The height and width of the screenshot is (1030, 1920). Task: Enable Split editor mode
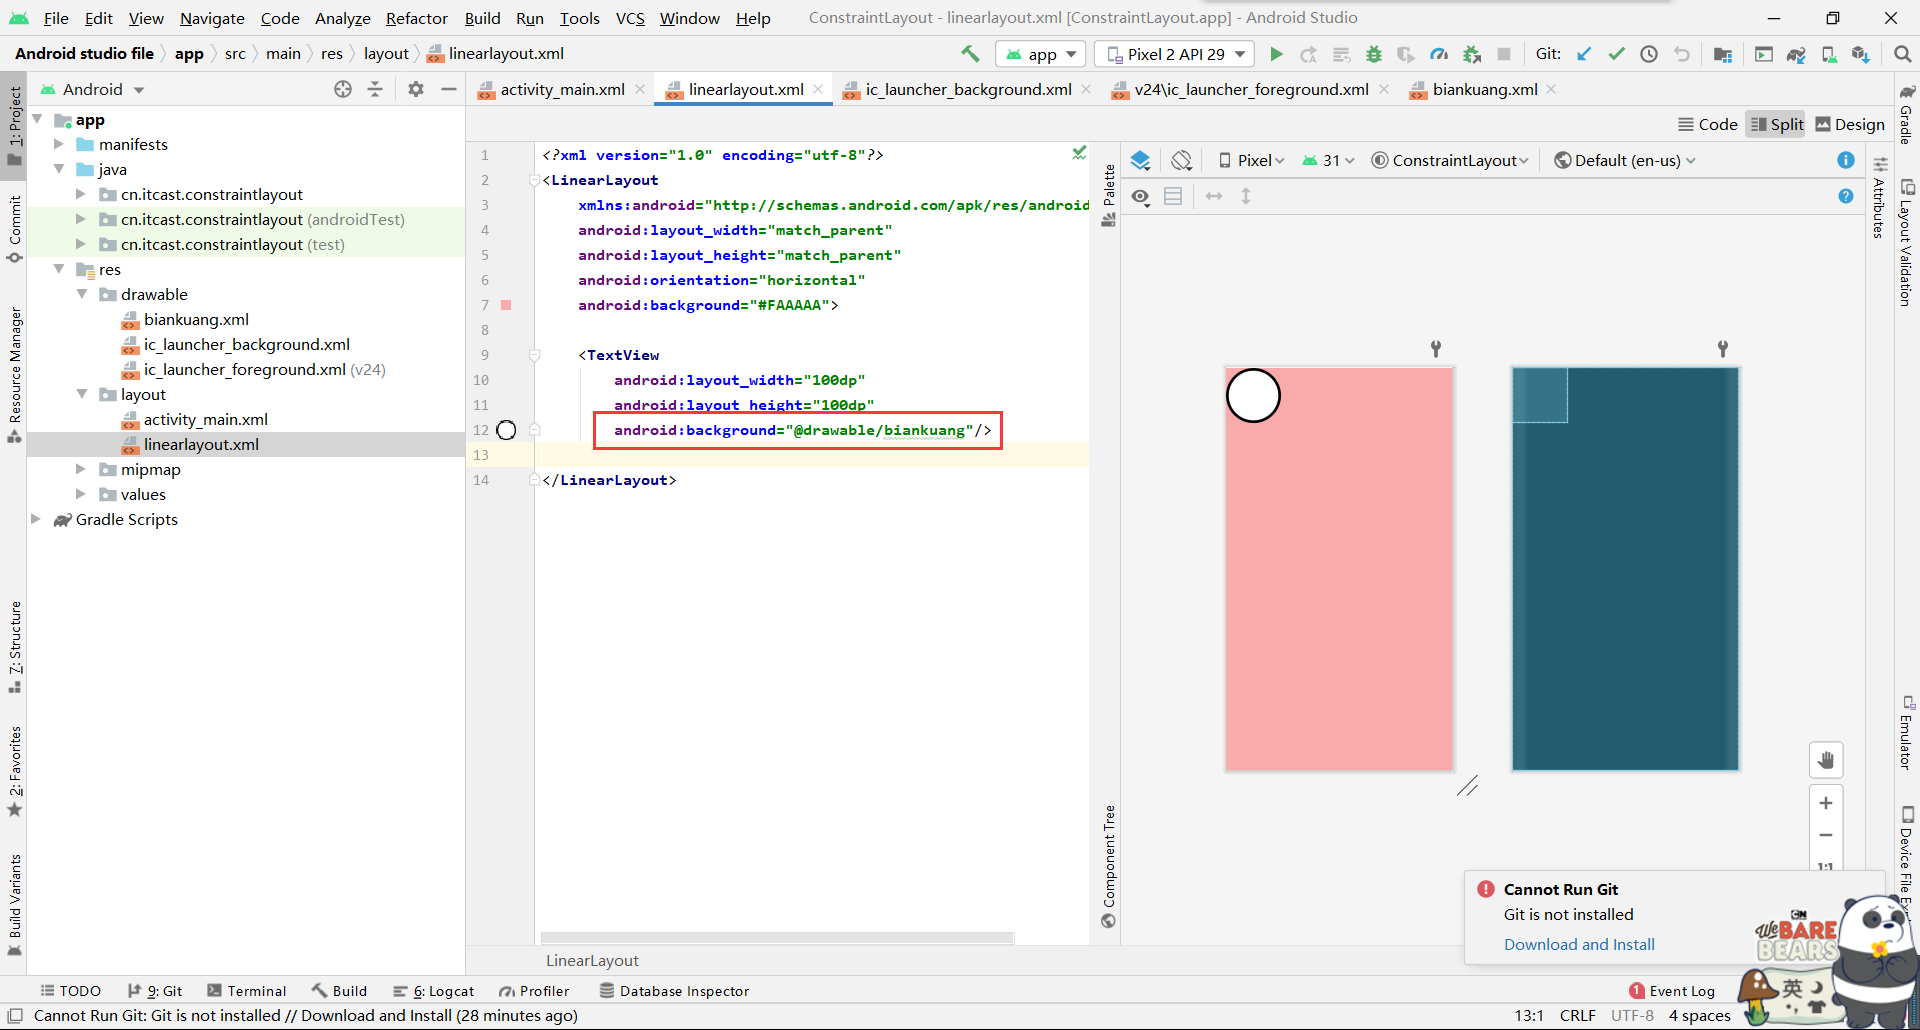[1776, 123]
